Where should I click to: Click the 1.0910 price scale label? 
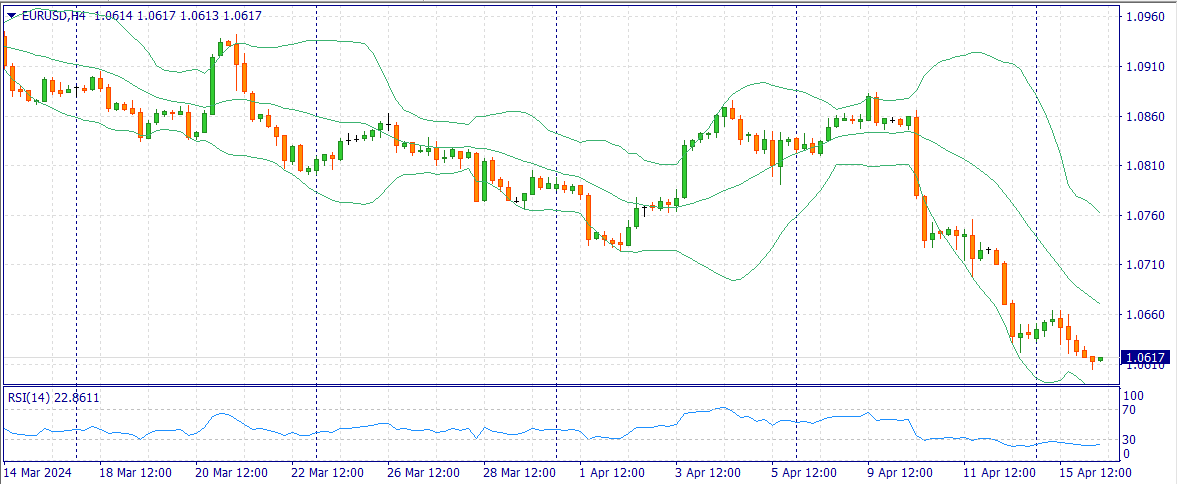[1144, 67]
